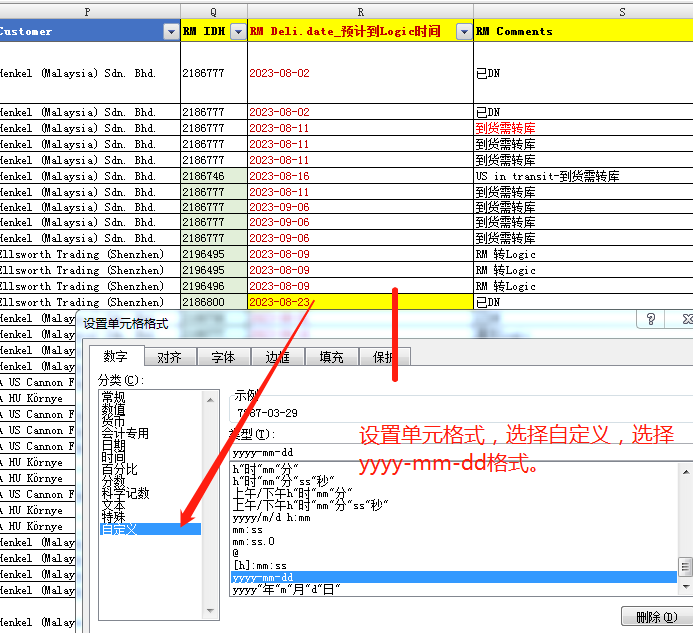The width and height of the screenshot is (693, 633).
Task: Select 会计专用 category
Action: (x=125, y=433)
